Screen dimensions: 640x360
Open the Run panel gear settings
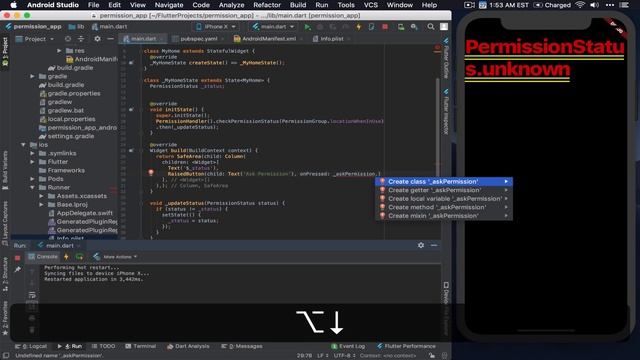[421, 245]
